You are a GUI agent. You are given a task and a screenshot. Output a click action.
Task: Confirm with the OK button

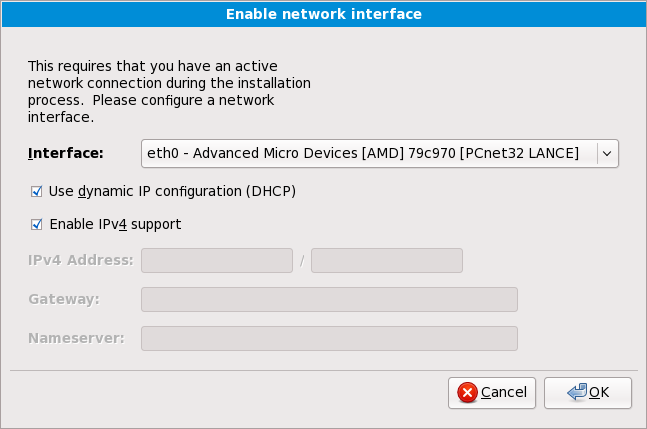[x=588, y=392]
